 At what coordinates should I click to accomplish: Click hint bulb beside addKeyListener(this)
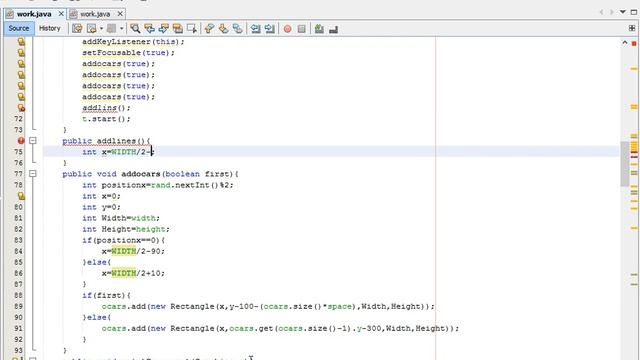(21, 42)
